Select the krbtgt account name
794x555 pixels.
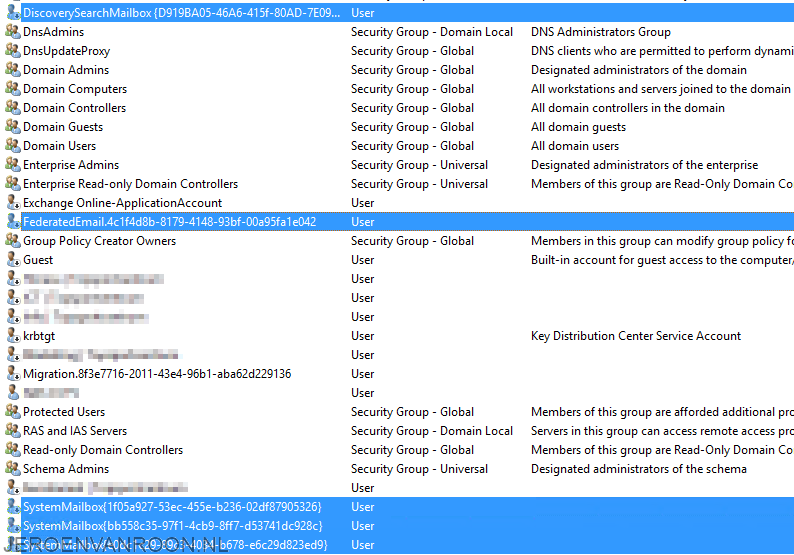tap(39, 335)
